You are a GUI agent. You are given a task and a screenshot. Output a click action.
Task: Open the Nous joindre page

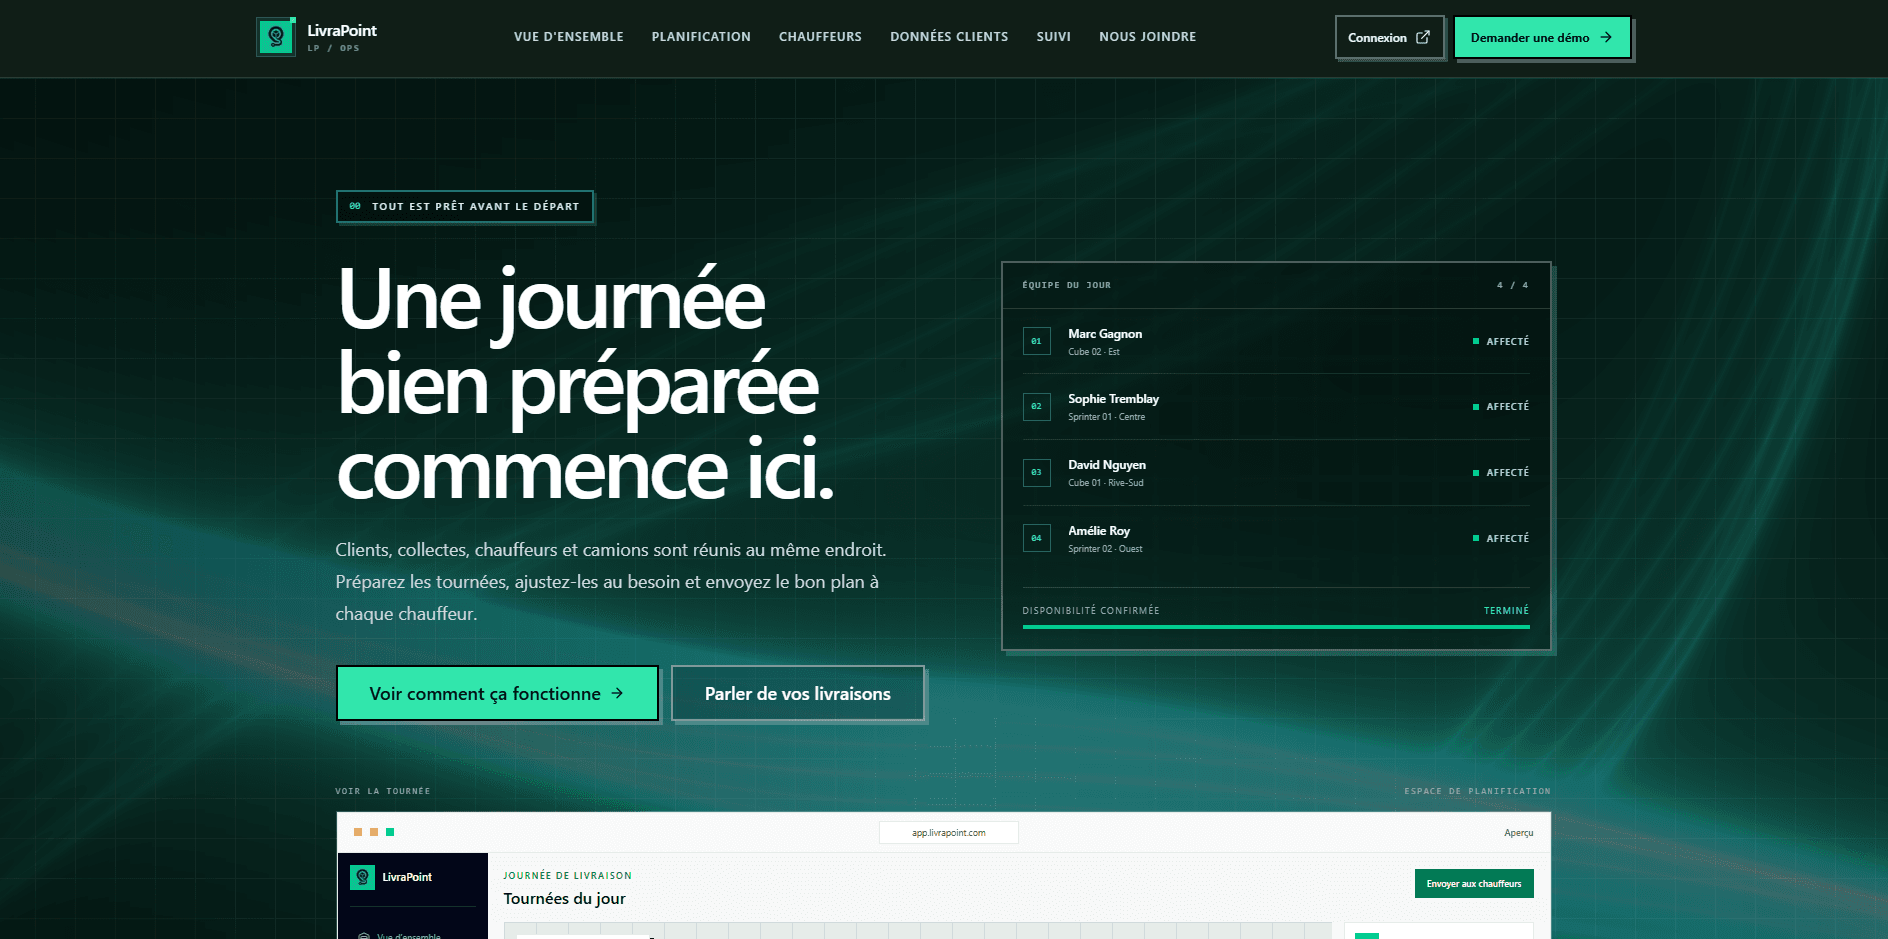click(x=1147, y=37)
